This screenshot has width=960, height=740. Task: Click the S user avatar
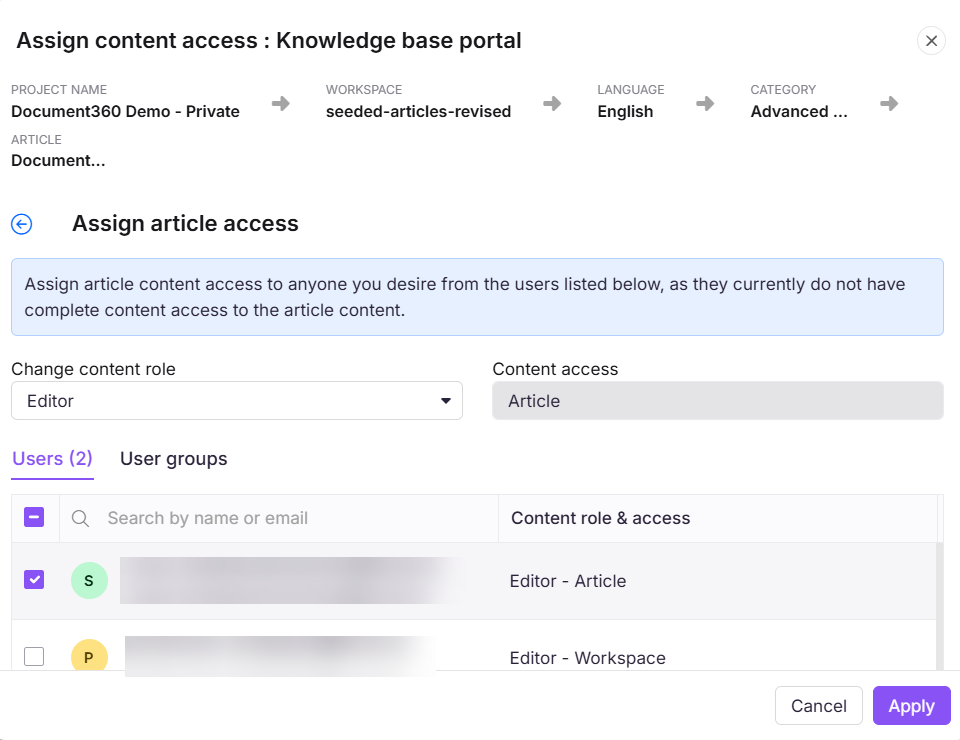click(89, 580)
